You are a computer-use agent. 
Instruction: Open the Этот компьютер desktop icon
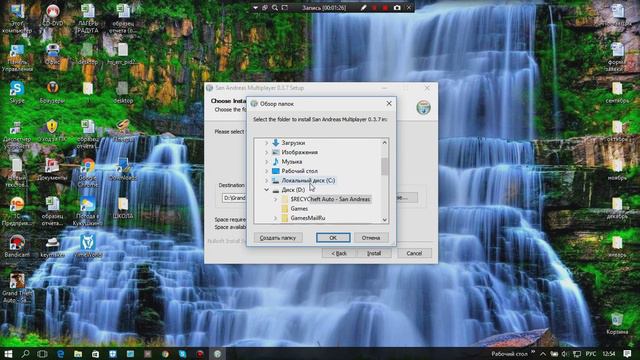tap(17, 18)
